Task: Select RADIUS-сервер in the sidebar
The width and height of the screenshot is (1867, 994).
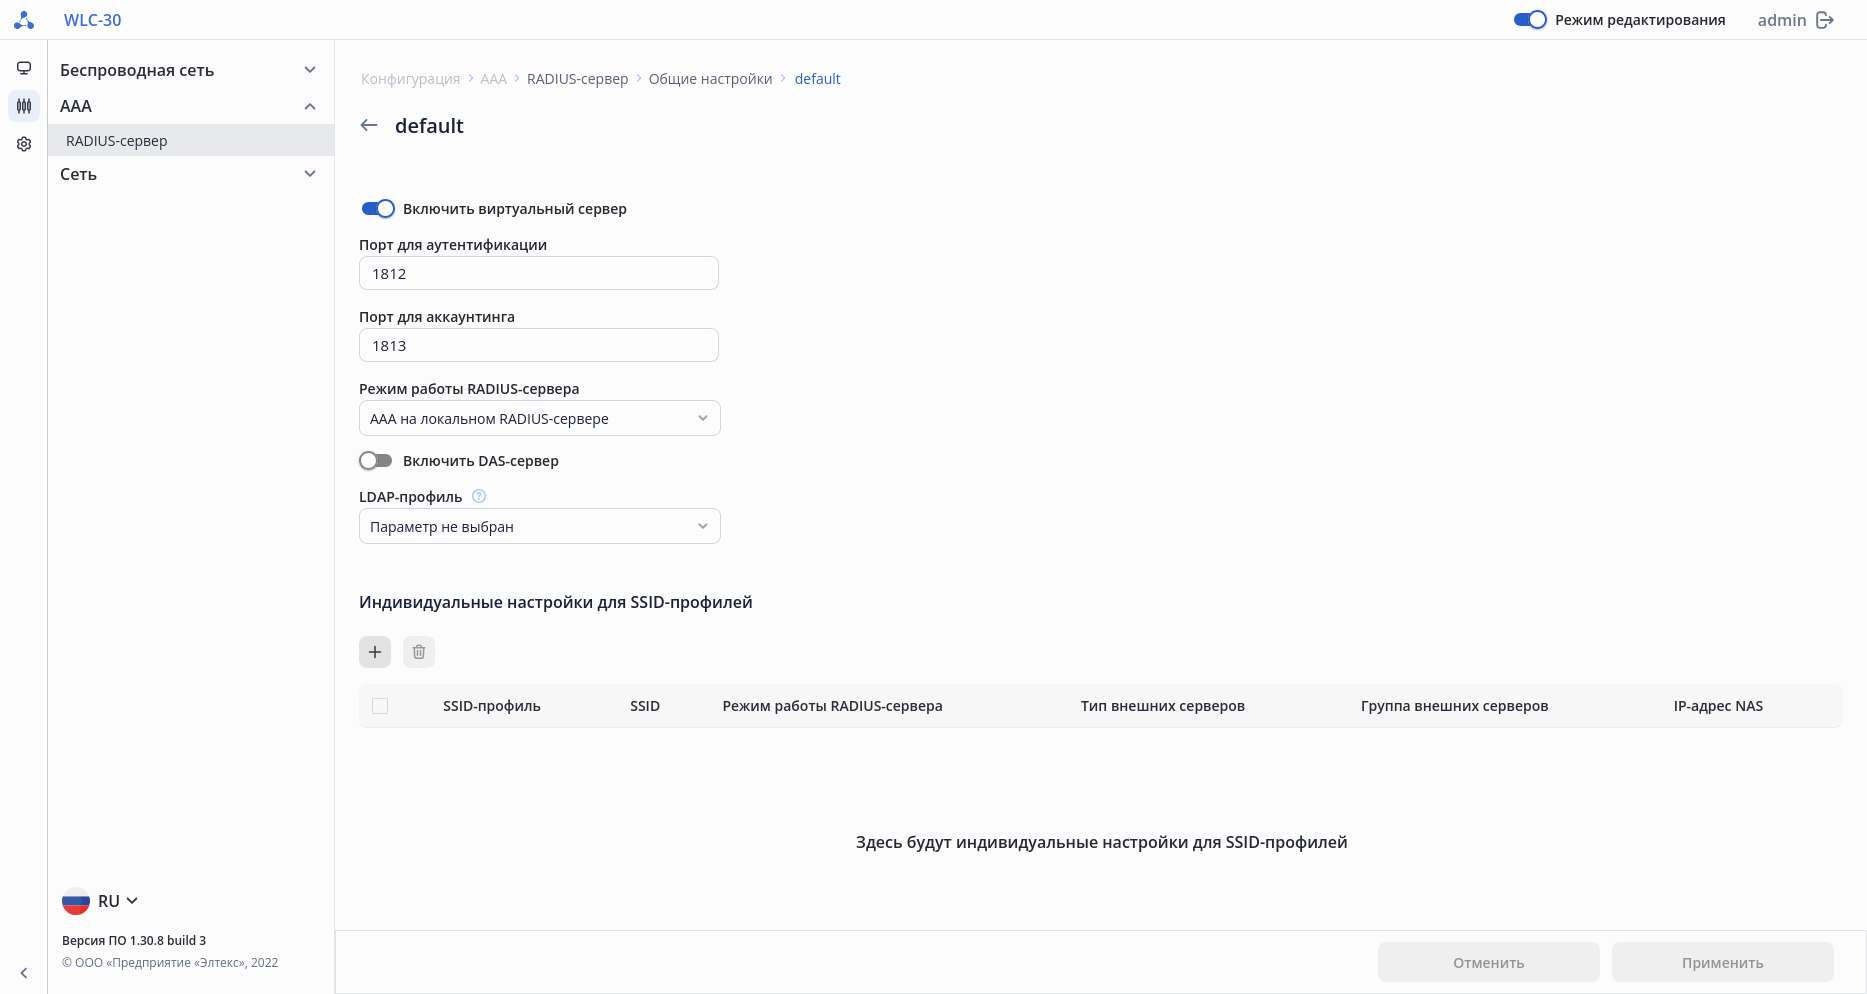Action: tap(117, 141)
